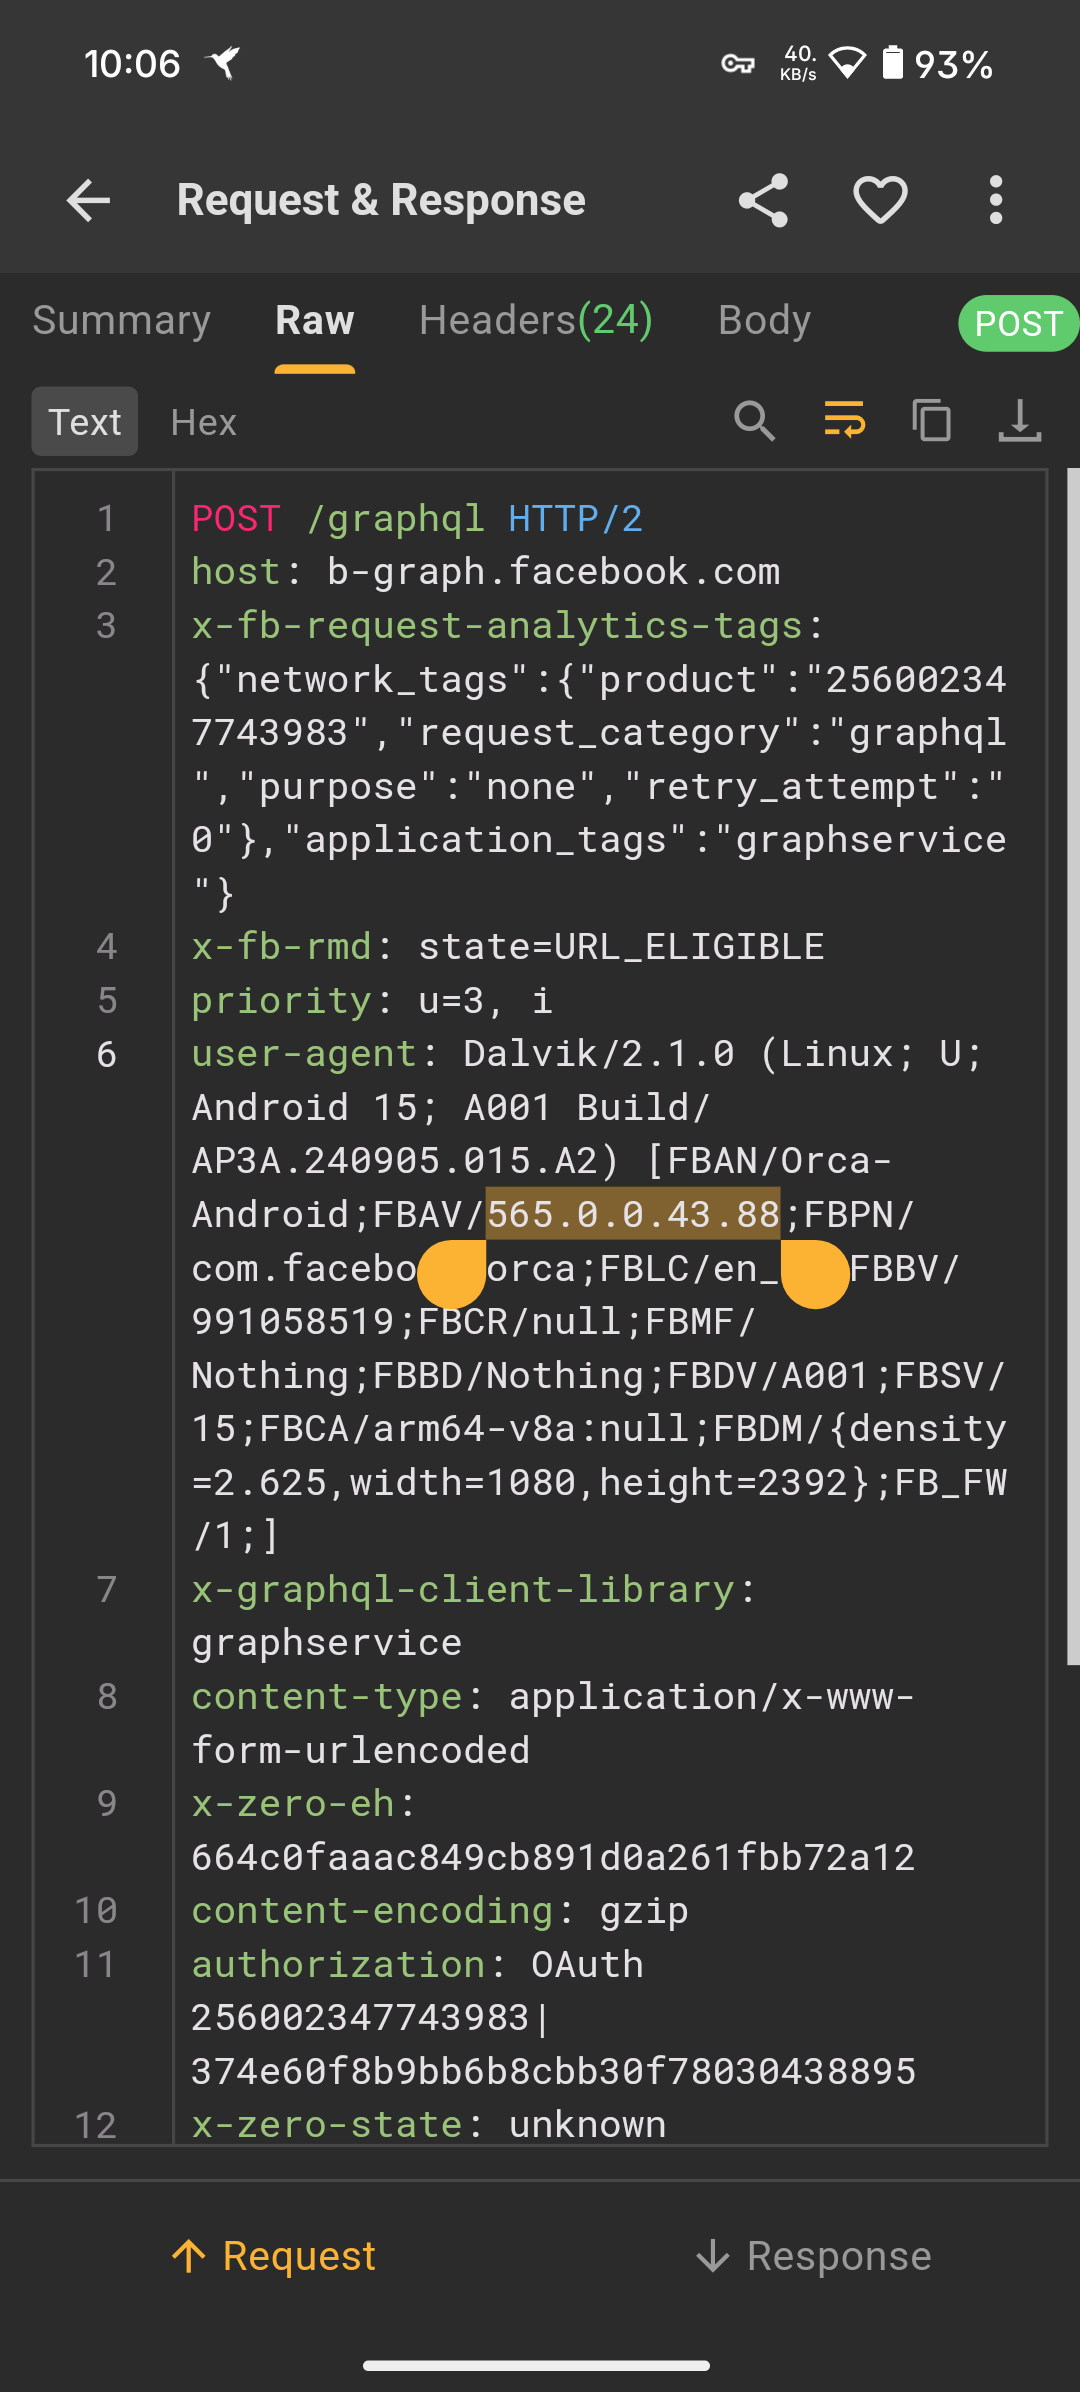Tap the Request & Response title
The width and height of the screenshot is (1080, 2392).
coord(381,200)
